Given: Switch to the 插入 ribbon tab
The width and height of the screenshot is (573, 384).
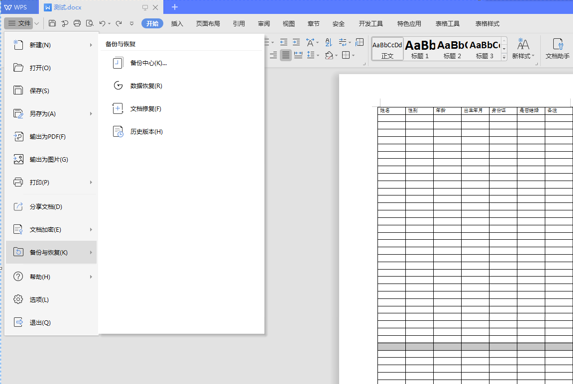Looking at the screenshot, I should [x=177, y=24].
